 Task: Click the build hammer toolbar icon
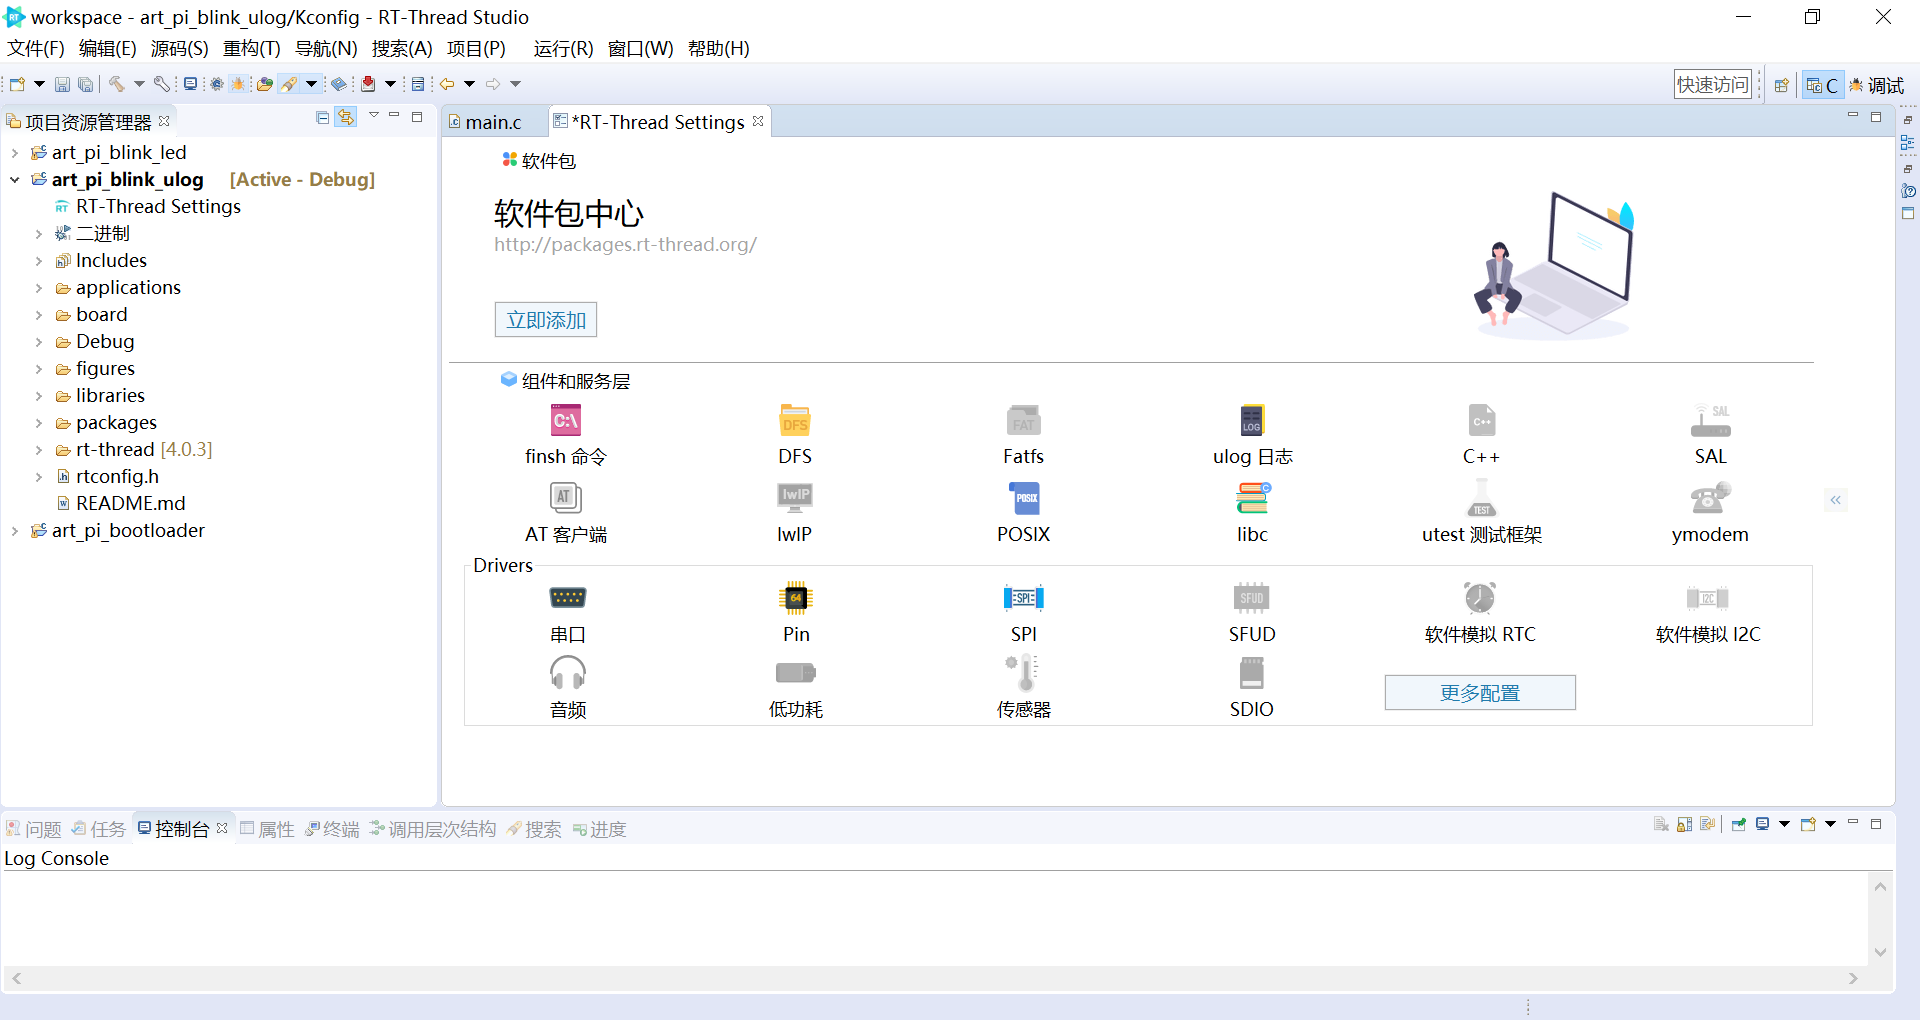(117, 84)
